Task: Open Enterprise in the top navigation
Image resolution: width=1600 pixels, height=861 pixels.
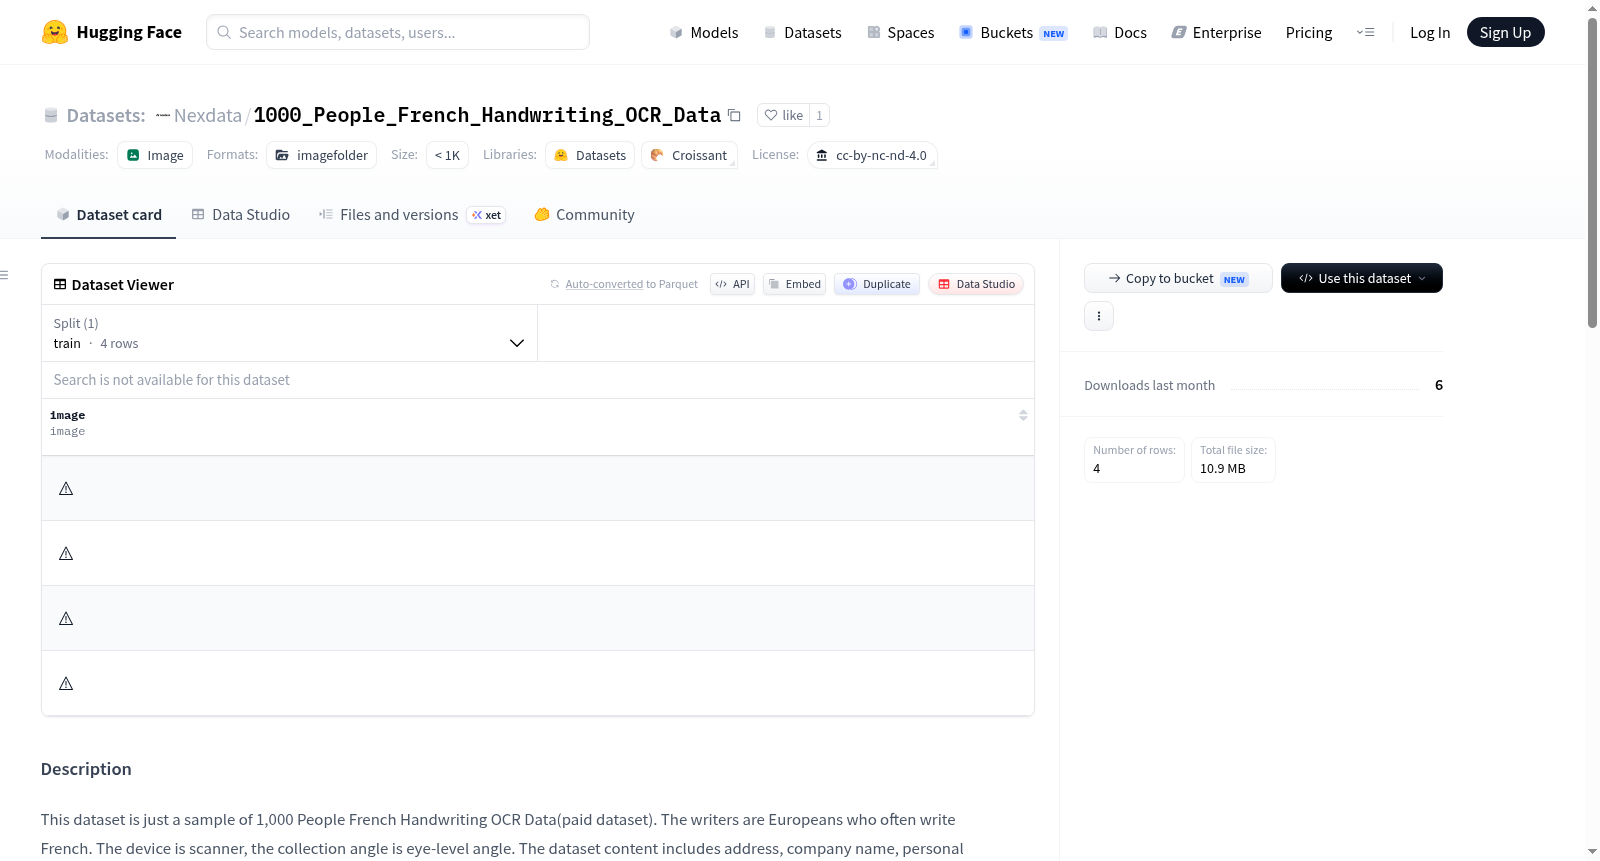Action: click(x=1216, y=32)
